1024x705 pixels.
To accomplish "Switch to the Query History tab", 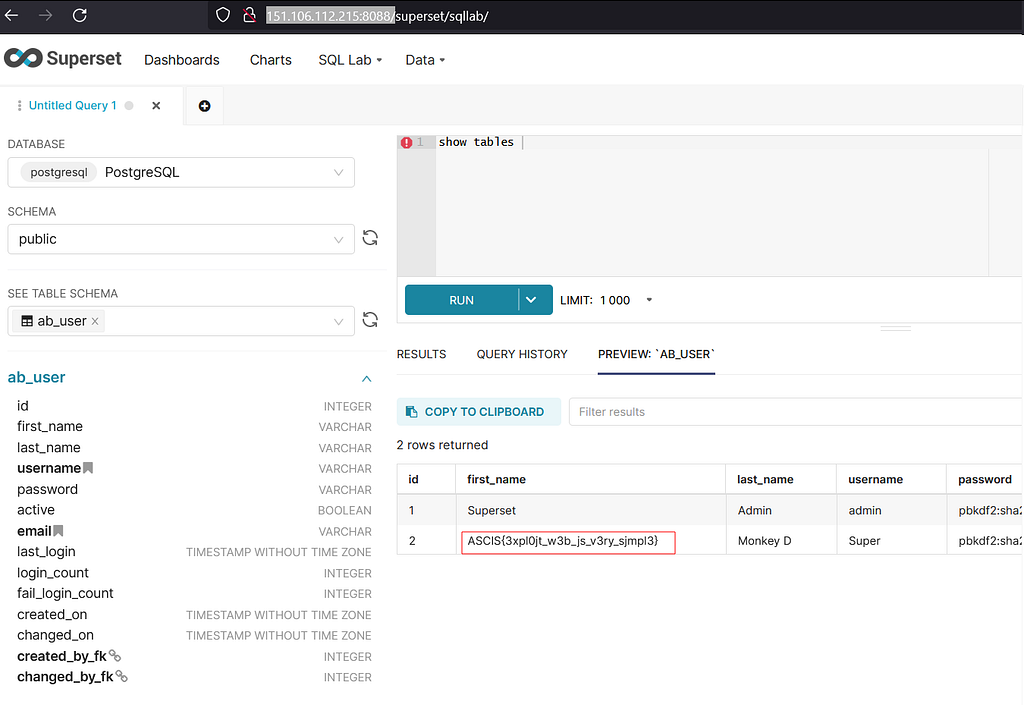I will click(x=522, y=354).
